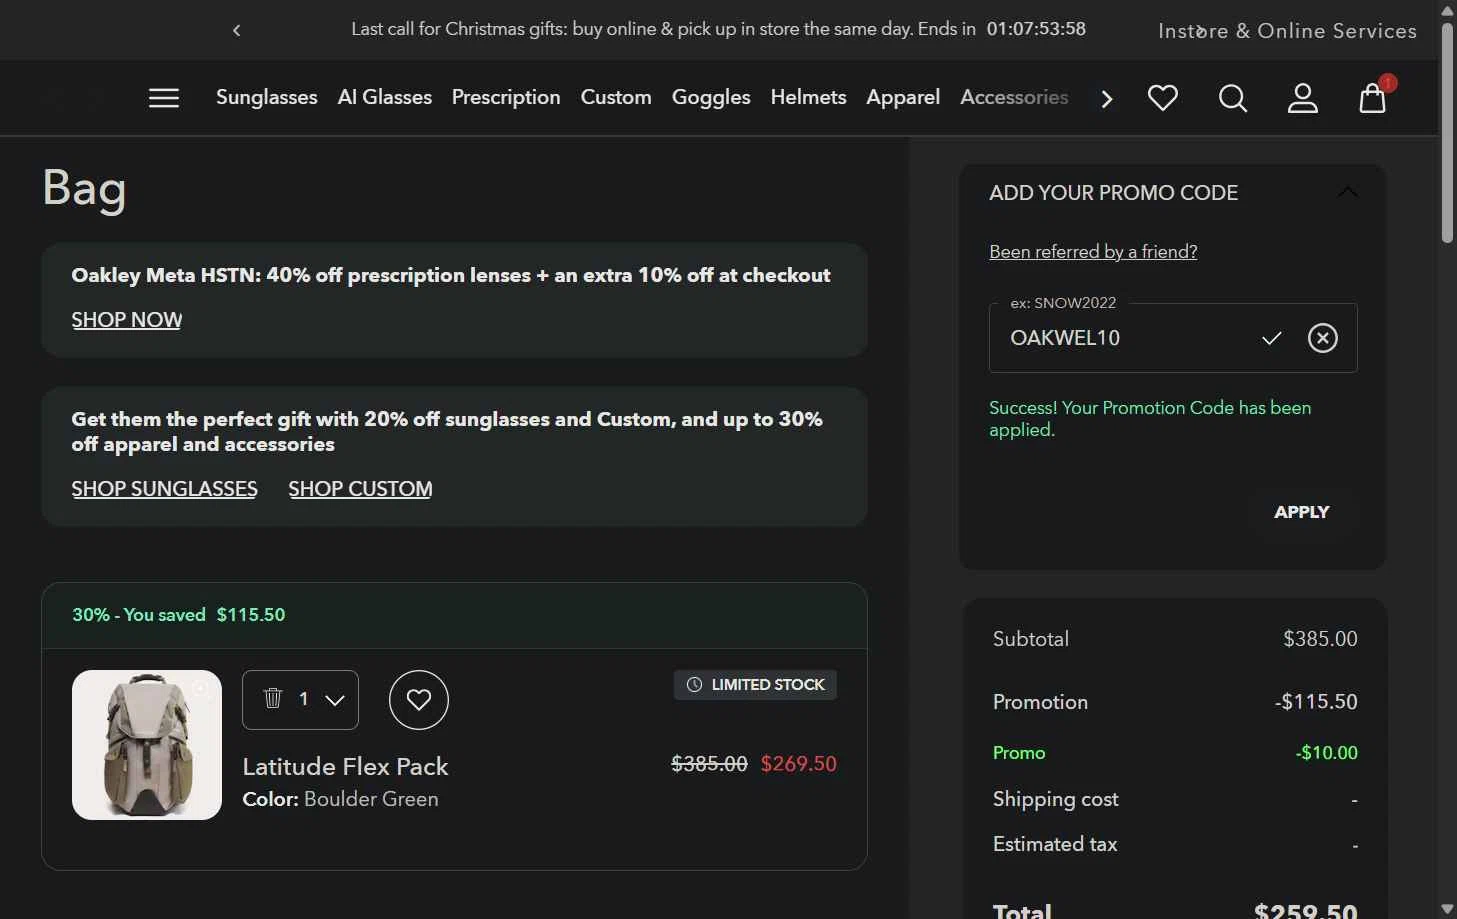Click 'Been referred by a friend?' link
Screen dimensions: 1457x919
click(x=1093, y=252)
